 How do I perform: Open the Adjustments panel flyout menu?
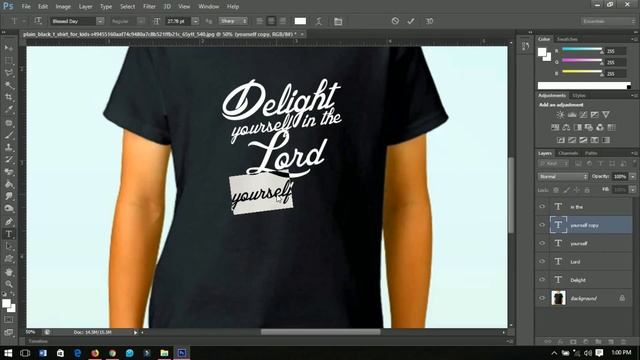click(x=634, y=95)
